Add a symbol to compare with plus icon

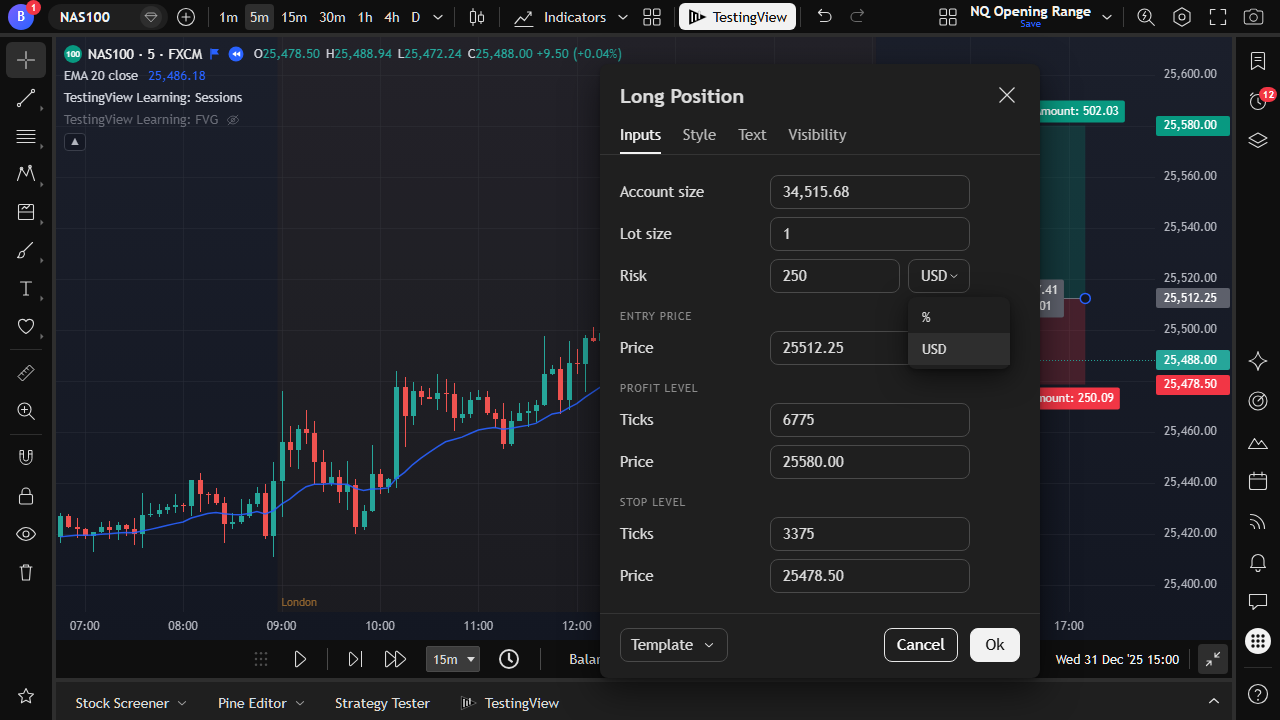click(x=186, y=17)
